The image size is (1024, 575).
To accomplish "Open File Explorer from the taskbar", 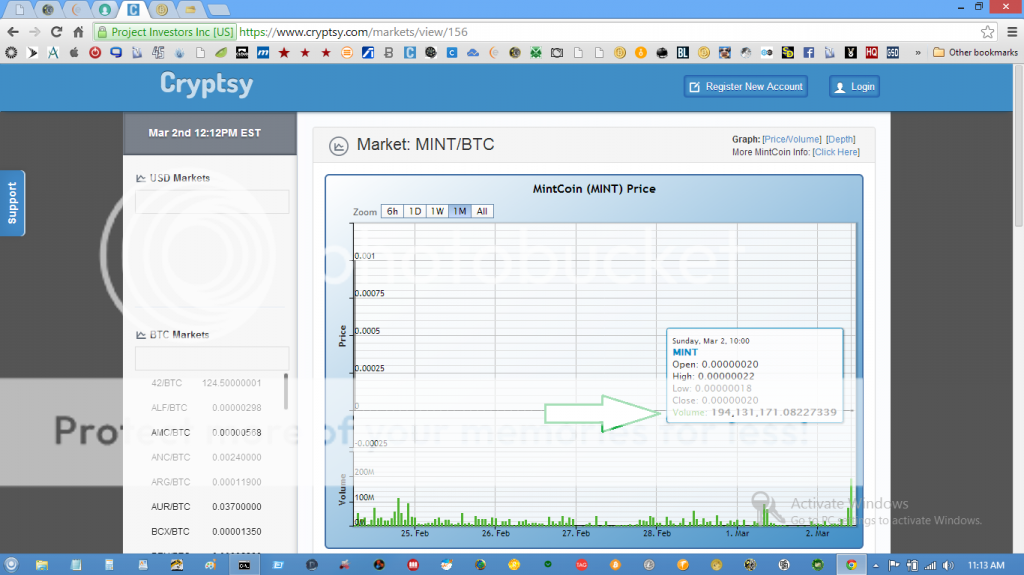I will click(42, 565).
